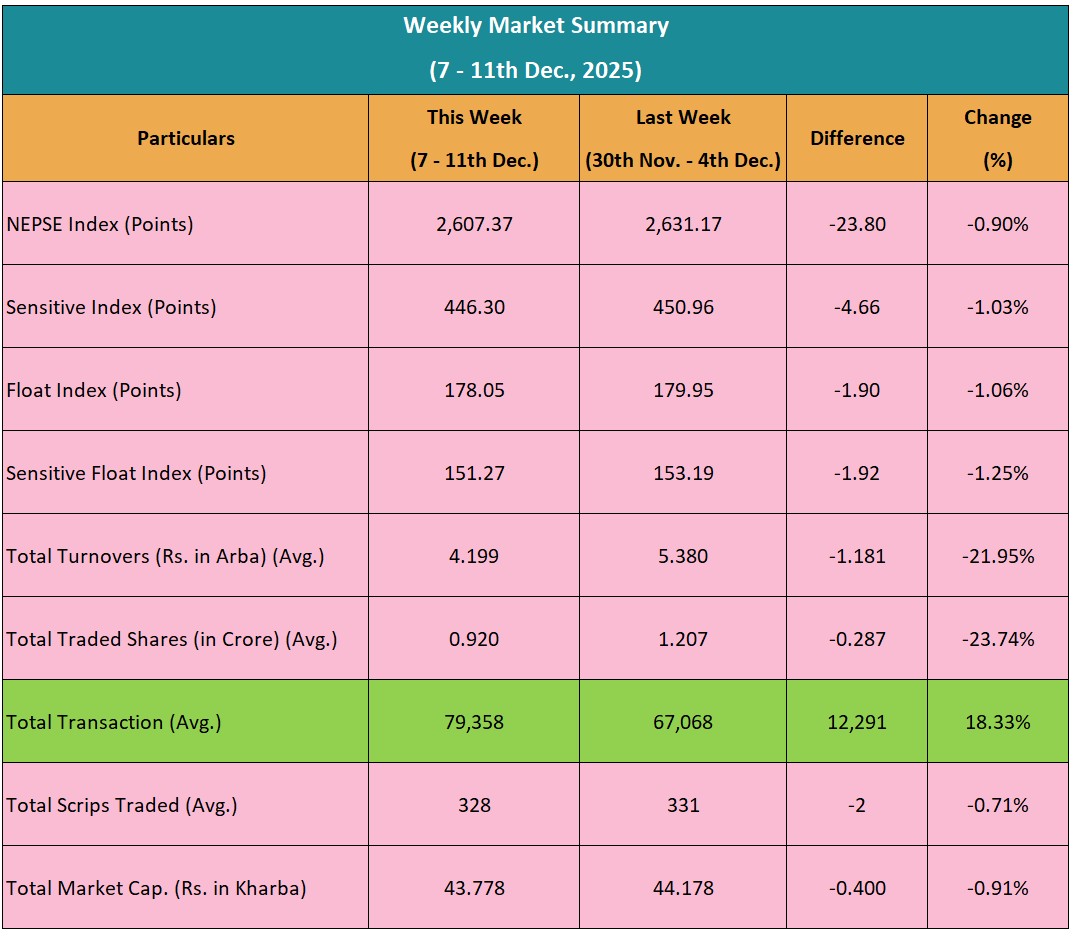The image size is (1070, 930).
Task: Click the This Week column header
Action: tap(474, 138)
